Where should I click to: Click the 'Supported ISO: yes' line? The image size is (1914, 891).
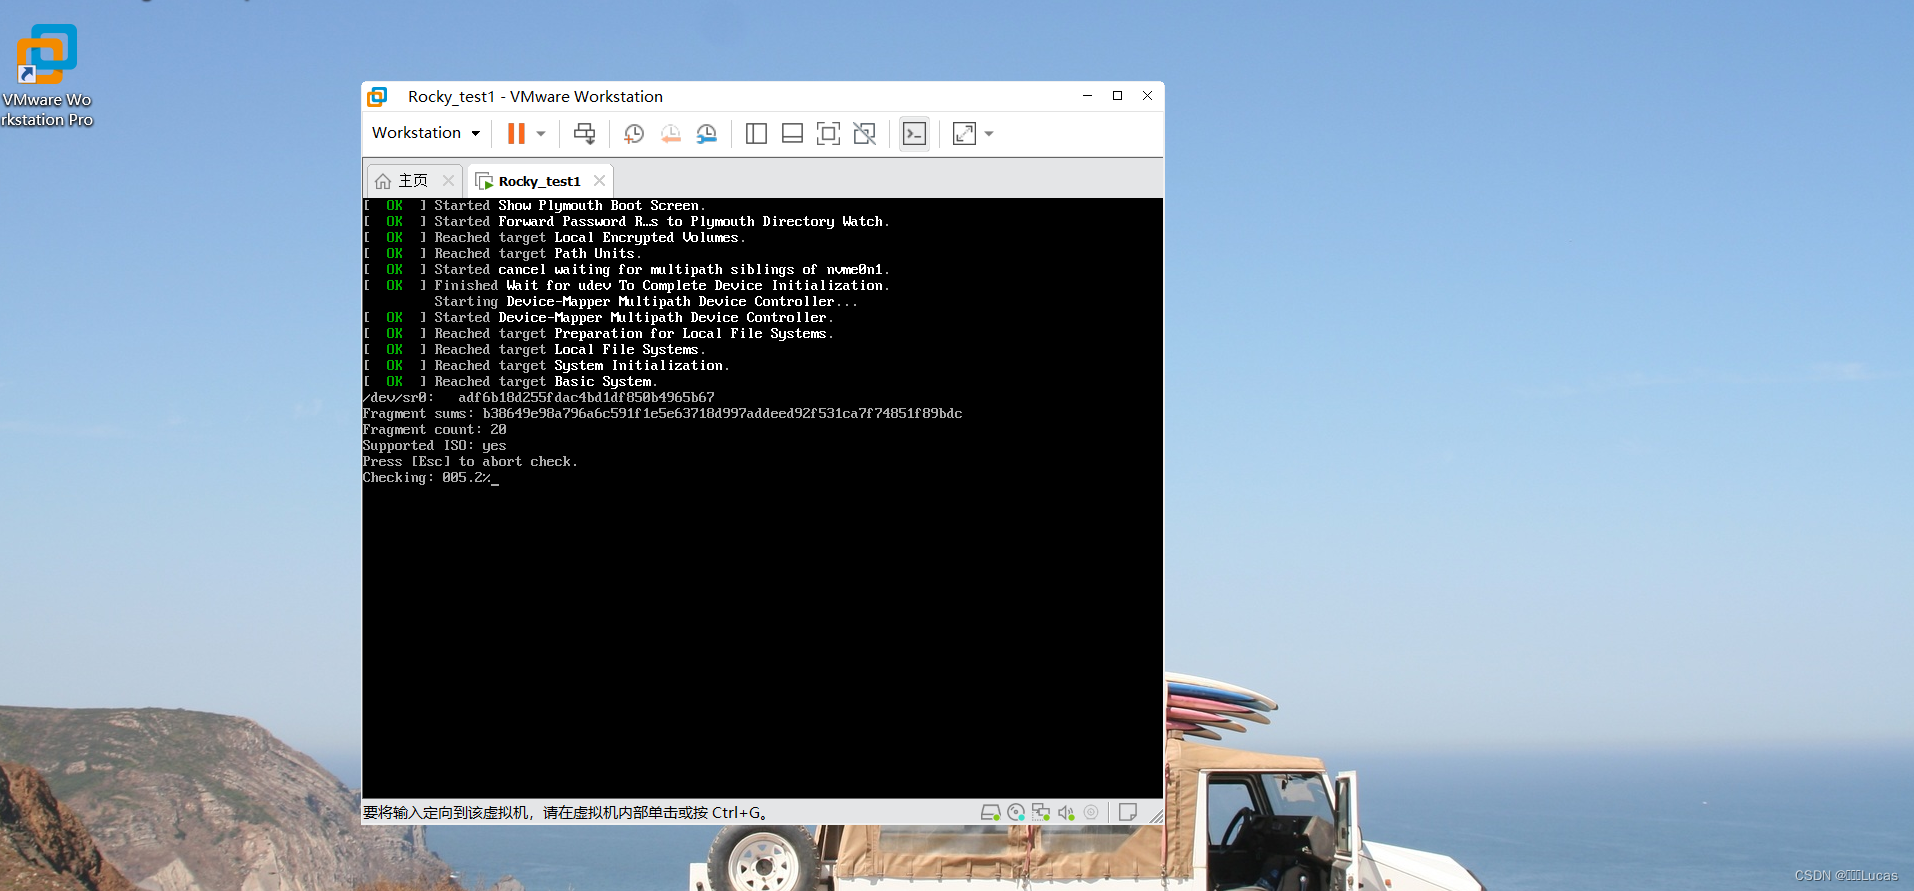[434, 446]
